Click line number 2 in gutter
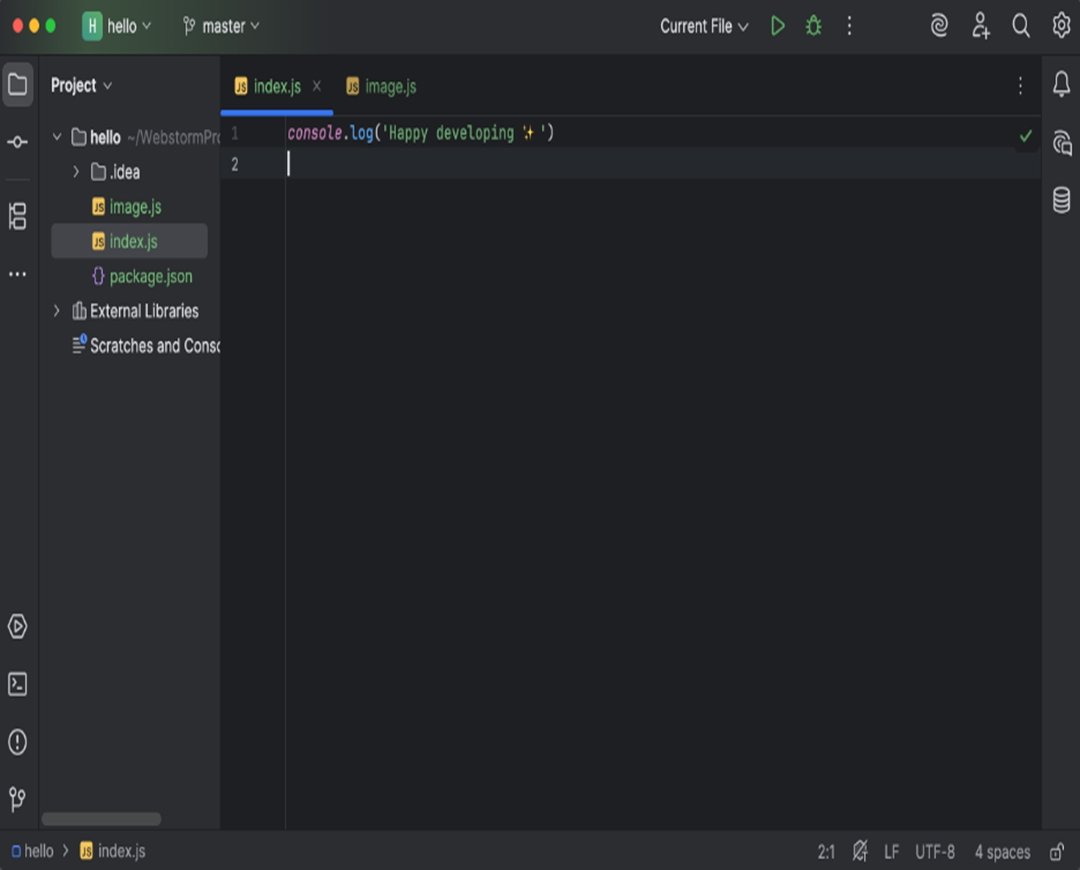Viewport: 1080px width, 870px height. [x=235, y=165]
